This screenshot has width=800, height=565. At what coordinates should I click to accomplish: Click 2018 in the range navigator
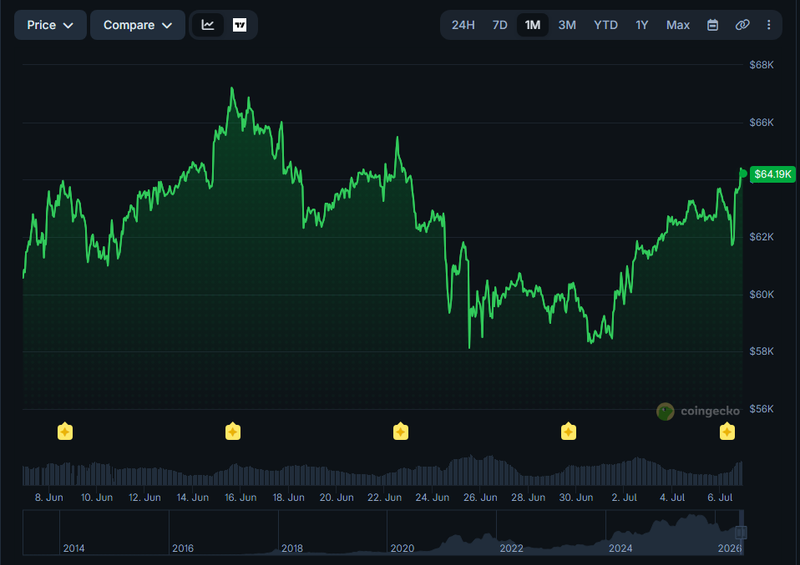[x=292, y=548]
